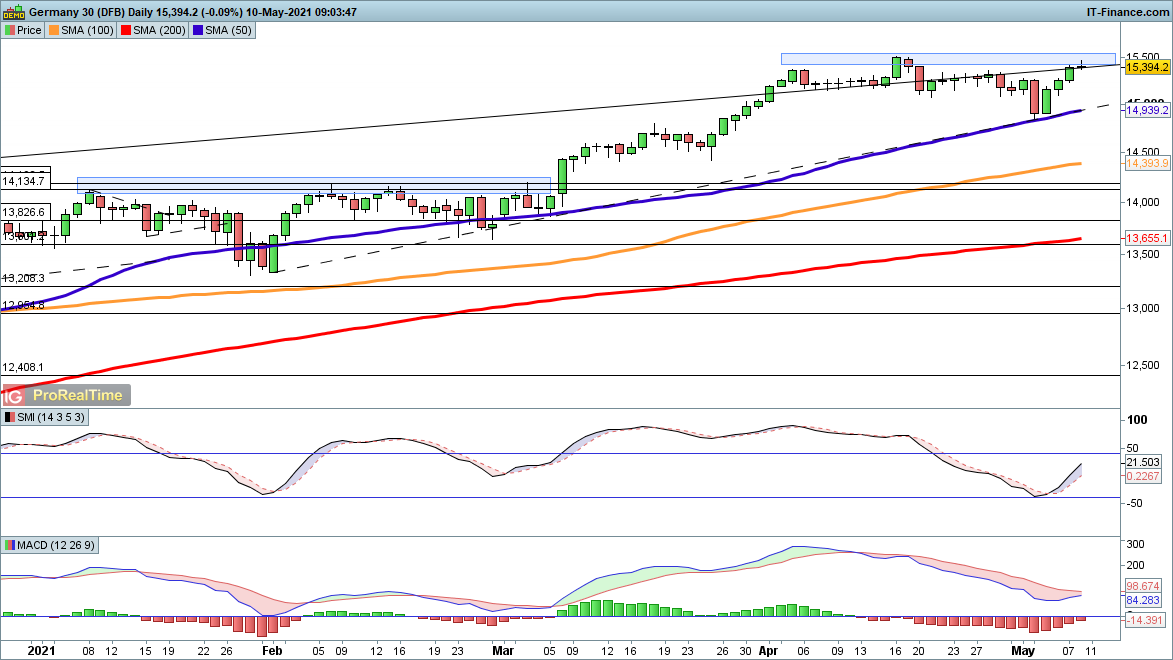Click the MACD indicator color icon
This screenshot has width=1173, height=660.
[10, 545]
